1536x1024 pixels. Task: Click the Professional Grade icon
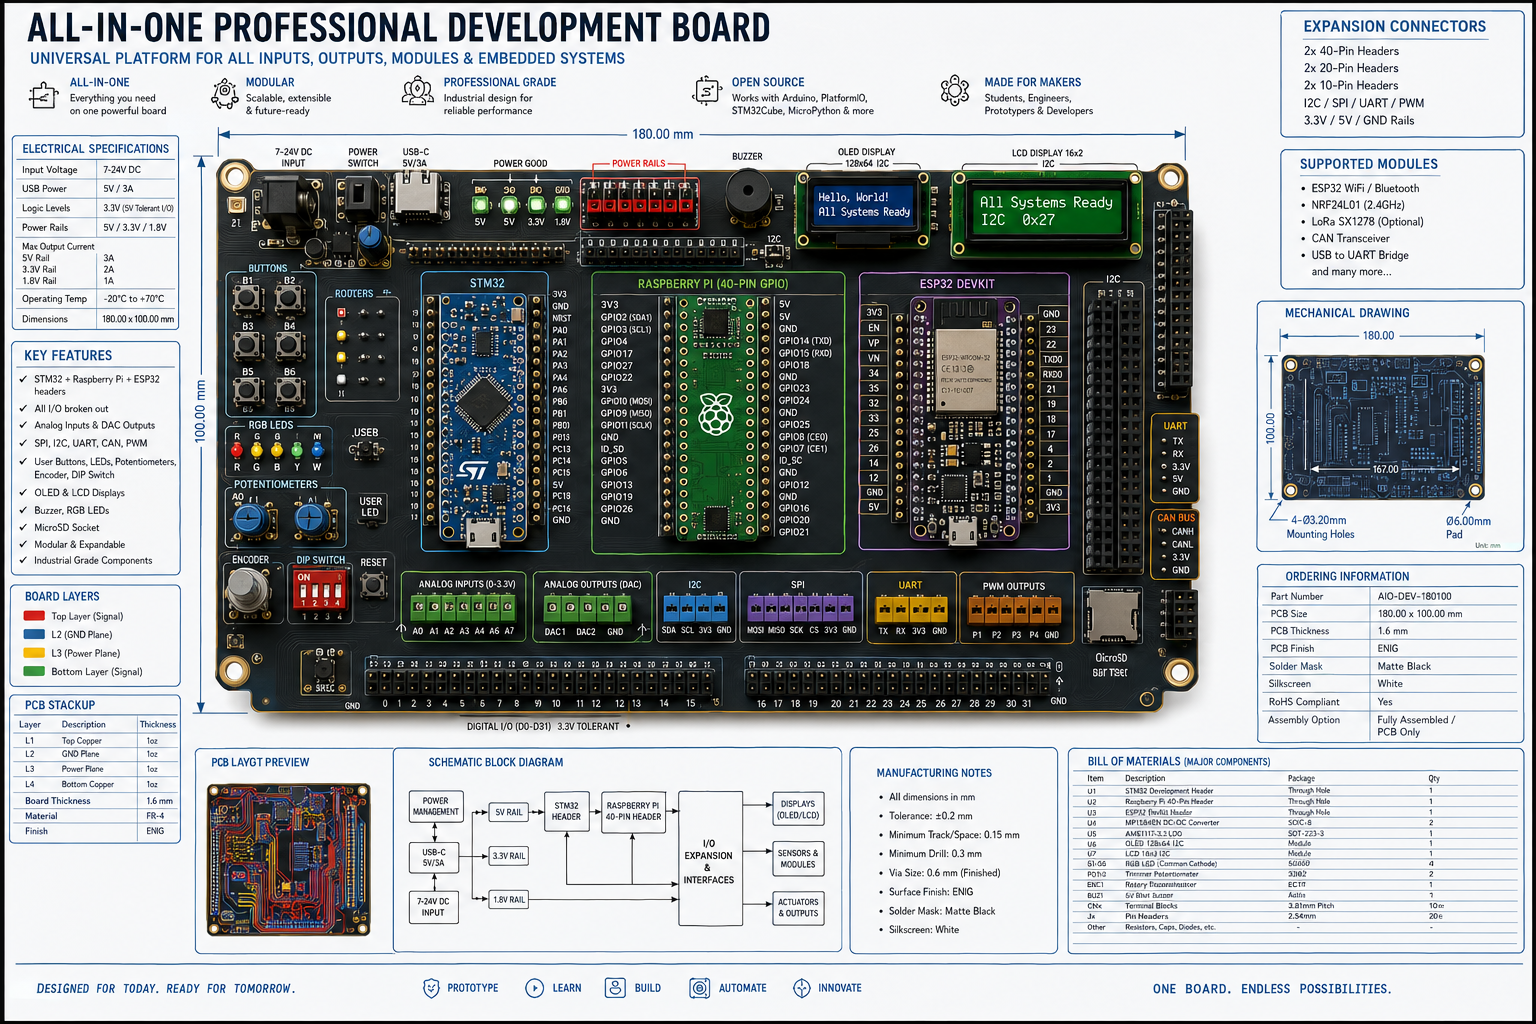[x=417, y=92]
